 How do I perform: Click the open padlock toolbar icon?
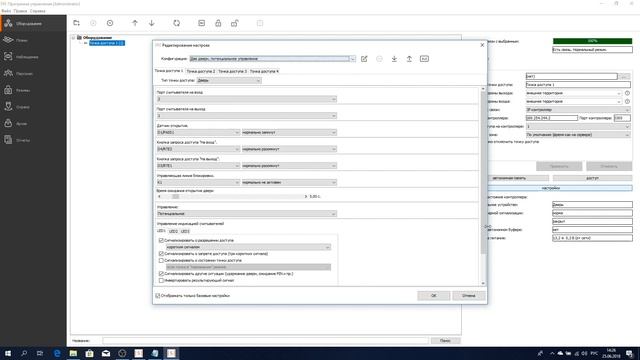coord(235,23)
